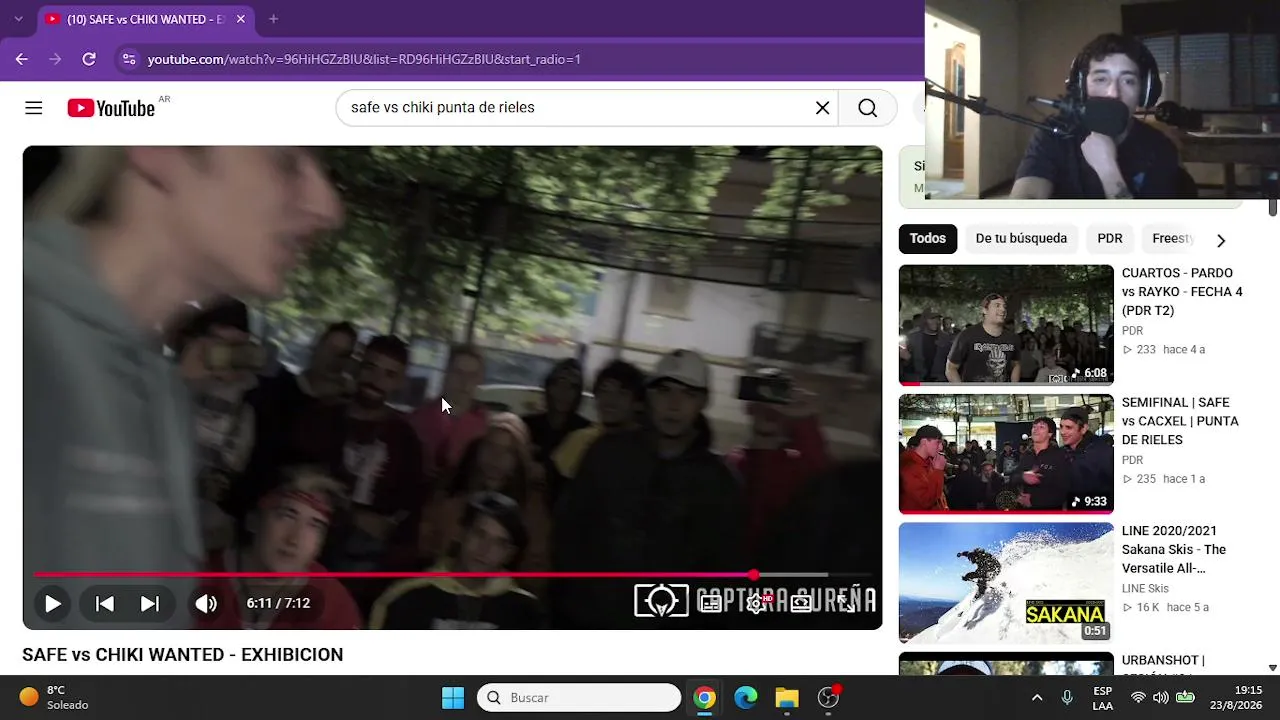This screenshot has width=1280, height=720.
Task: Open the Wi-Fi network tray icon
Action: pyautogui.click(x=1138, y=698)
